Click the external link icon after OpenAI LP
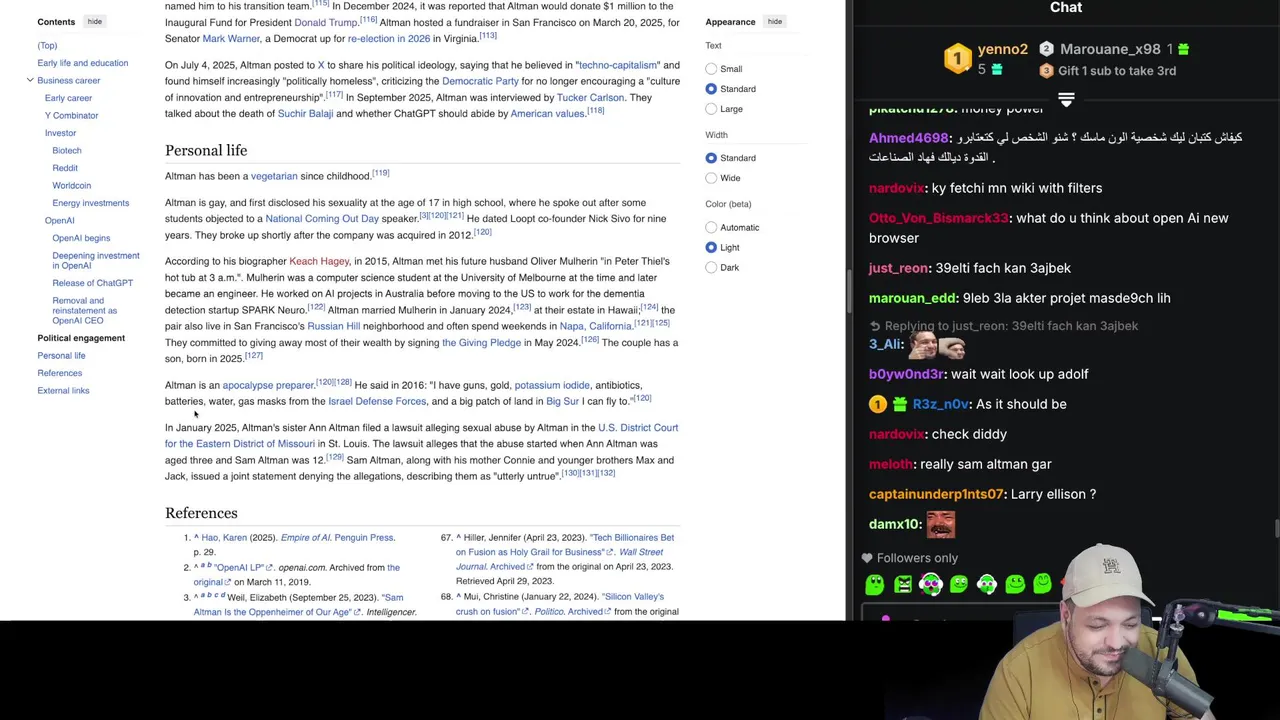Screen dimensions: 1280x720 point(270,568)
